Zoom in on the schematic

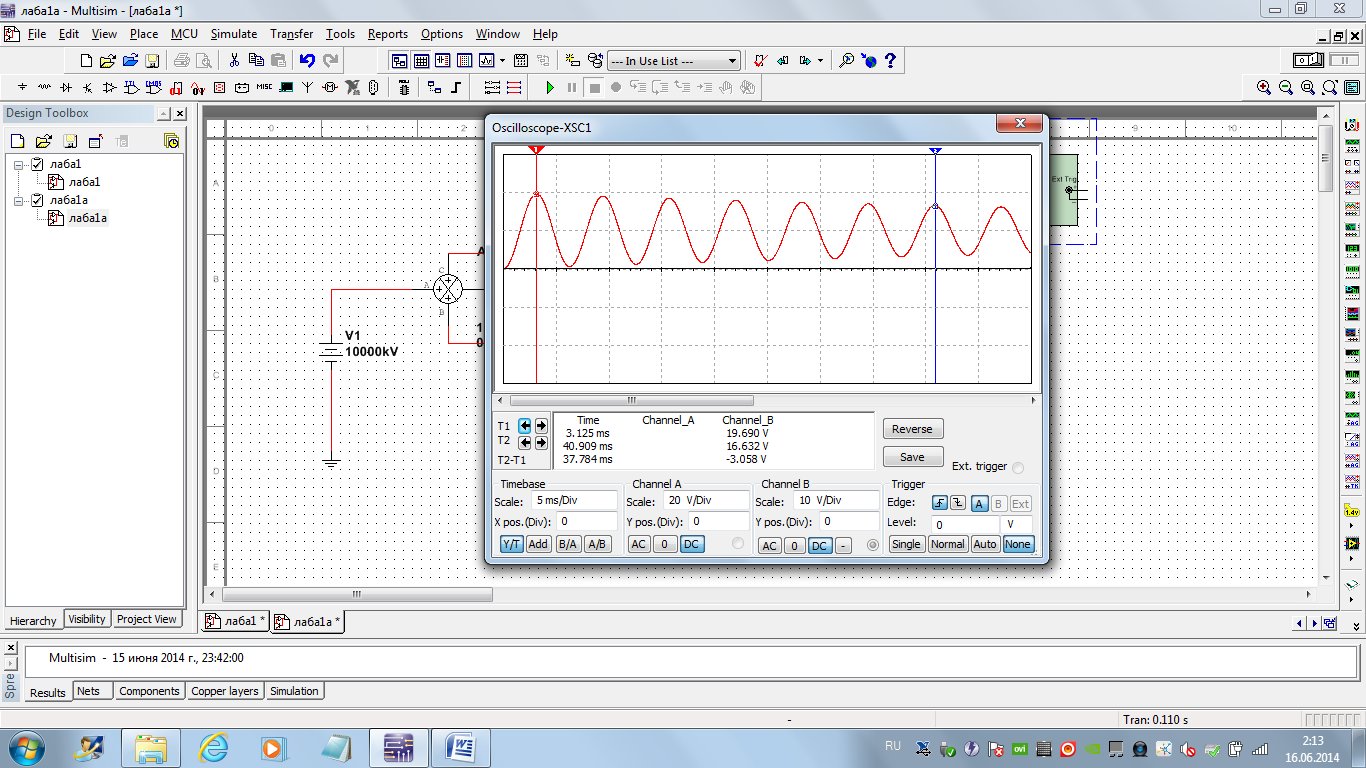1264,88
